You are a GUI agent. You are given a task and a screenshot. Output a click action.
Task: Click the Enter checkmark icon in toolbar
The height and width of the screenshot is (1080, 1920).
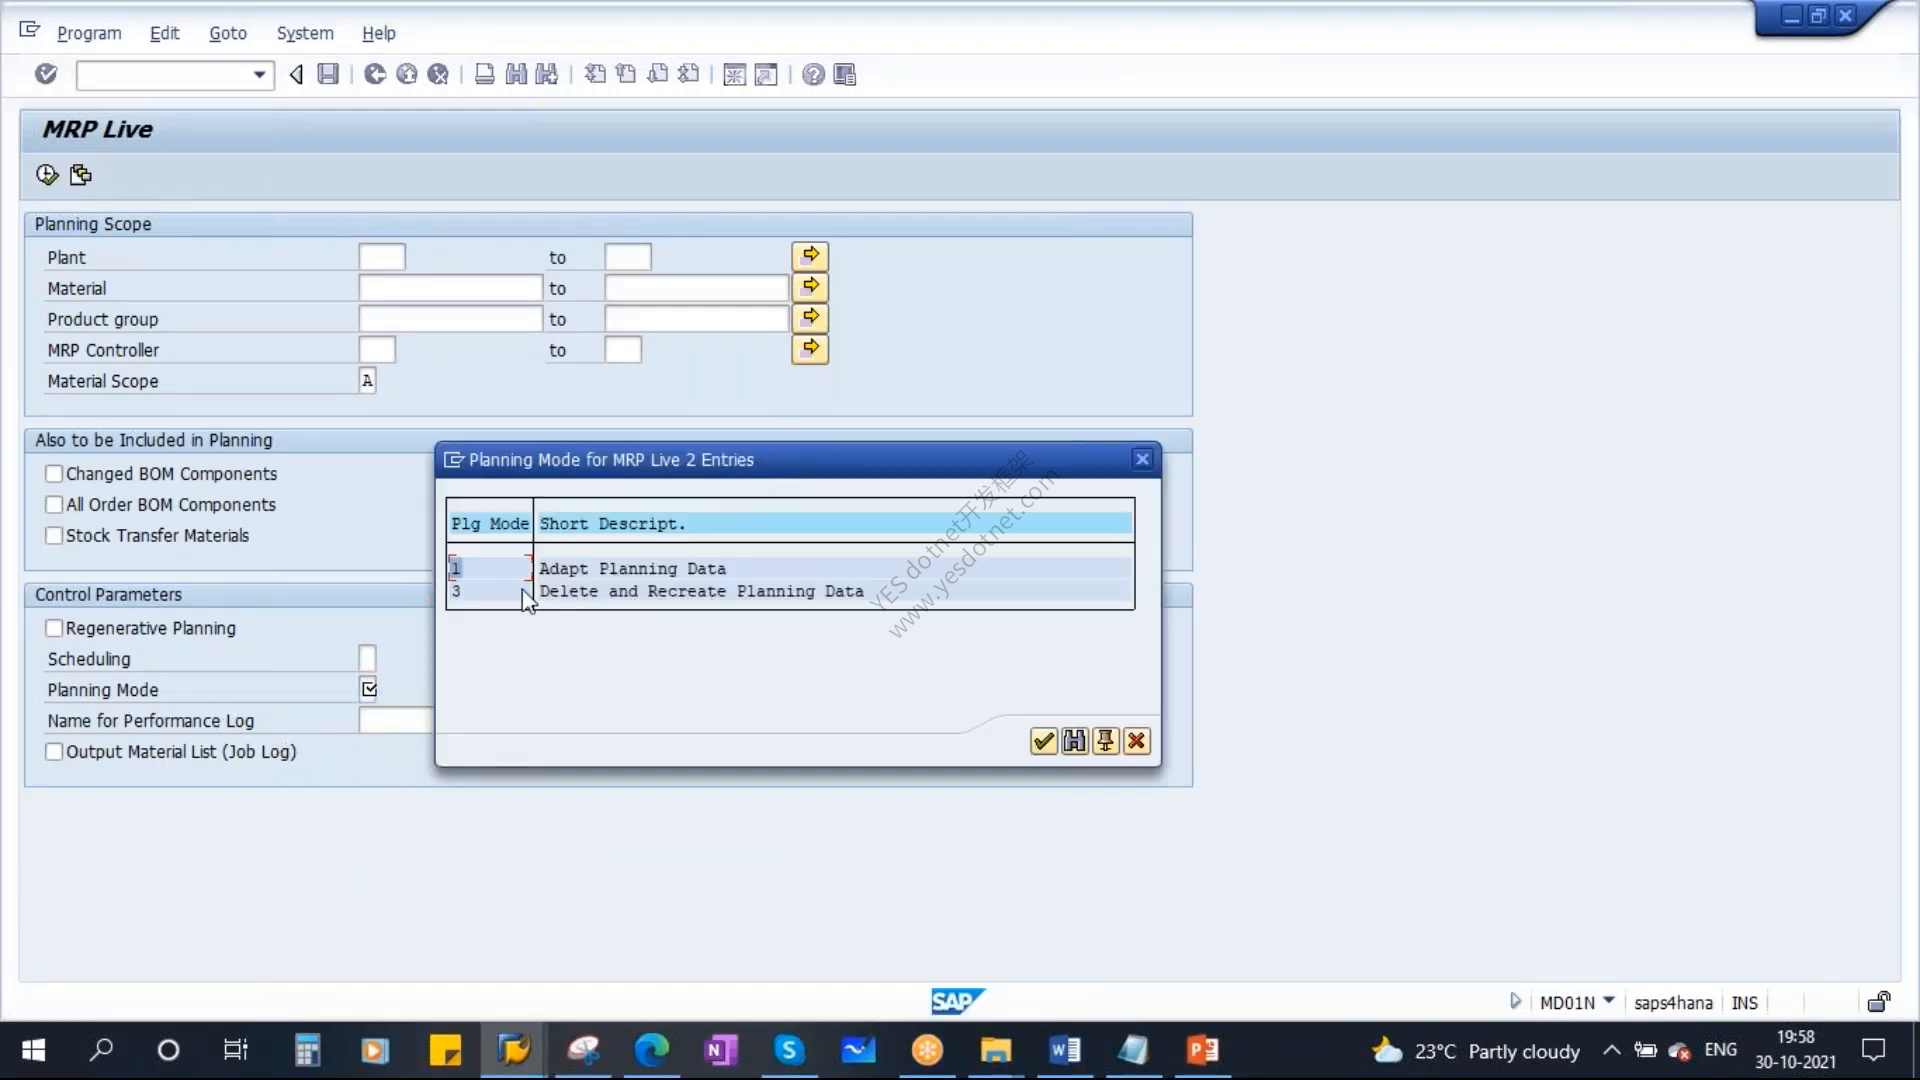46,74
